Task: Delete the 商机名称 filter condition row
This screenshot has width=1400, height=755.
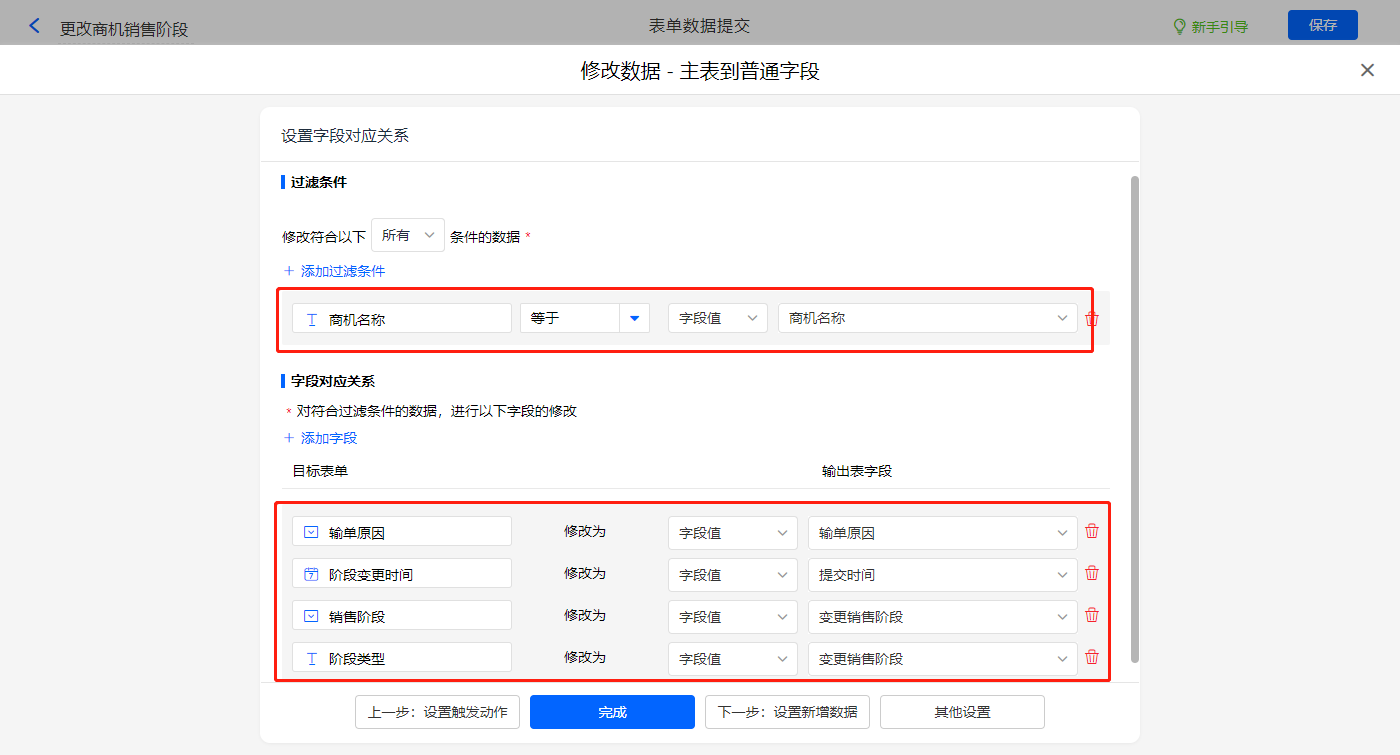Action: [x=1092, y=319]
